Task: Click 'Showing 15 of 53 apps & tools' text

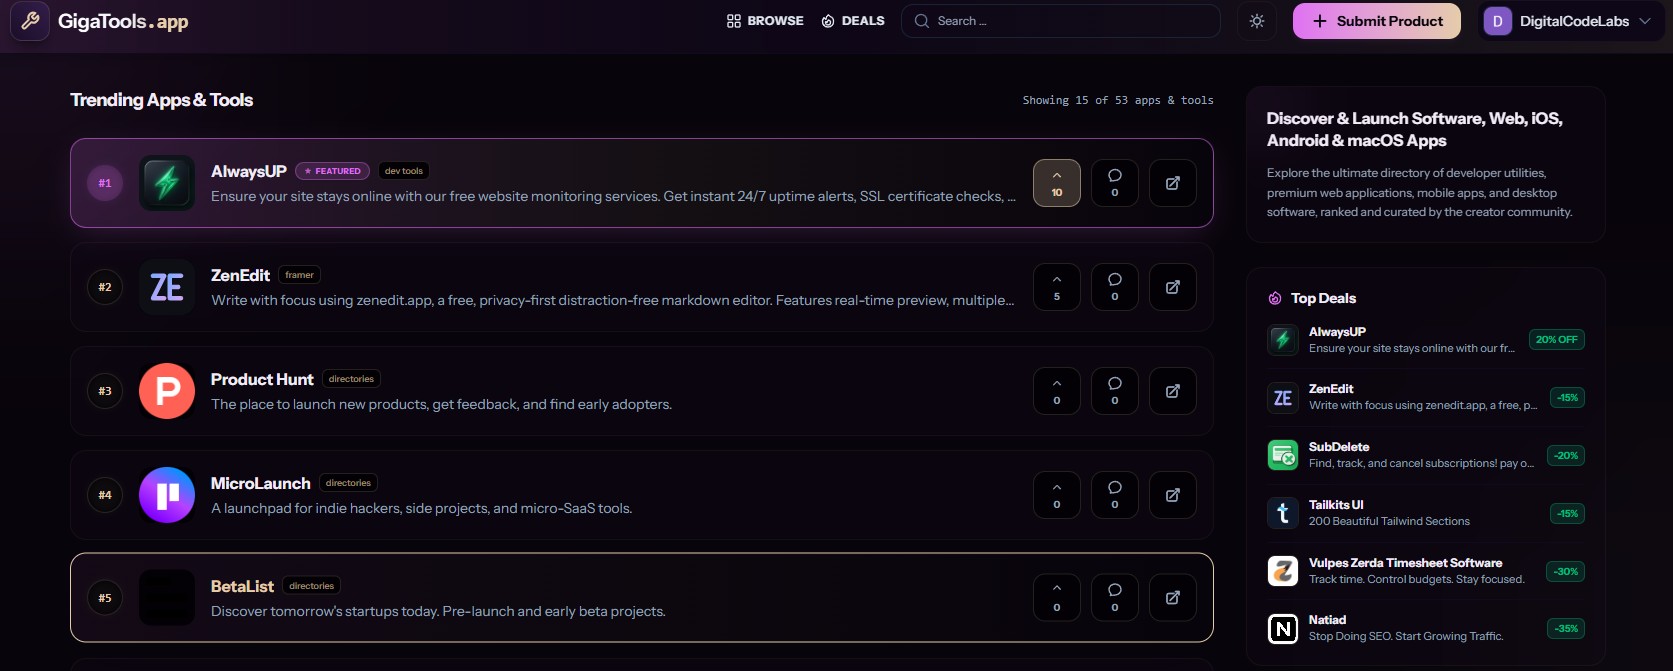Action: click(1118, 100)
